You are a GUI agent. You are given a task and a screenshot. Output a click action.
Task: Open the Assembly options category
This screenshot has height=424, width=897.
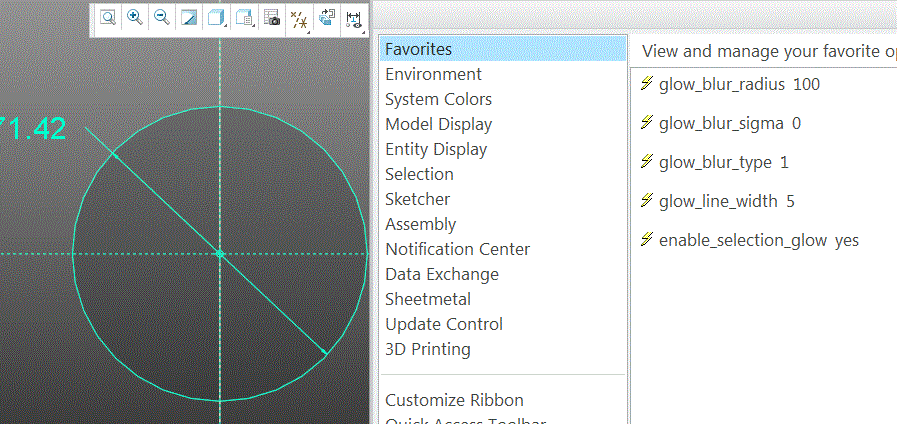point(420,224)
